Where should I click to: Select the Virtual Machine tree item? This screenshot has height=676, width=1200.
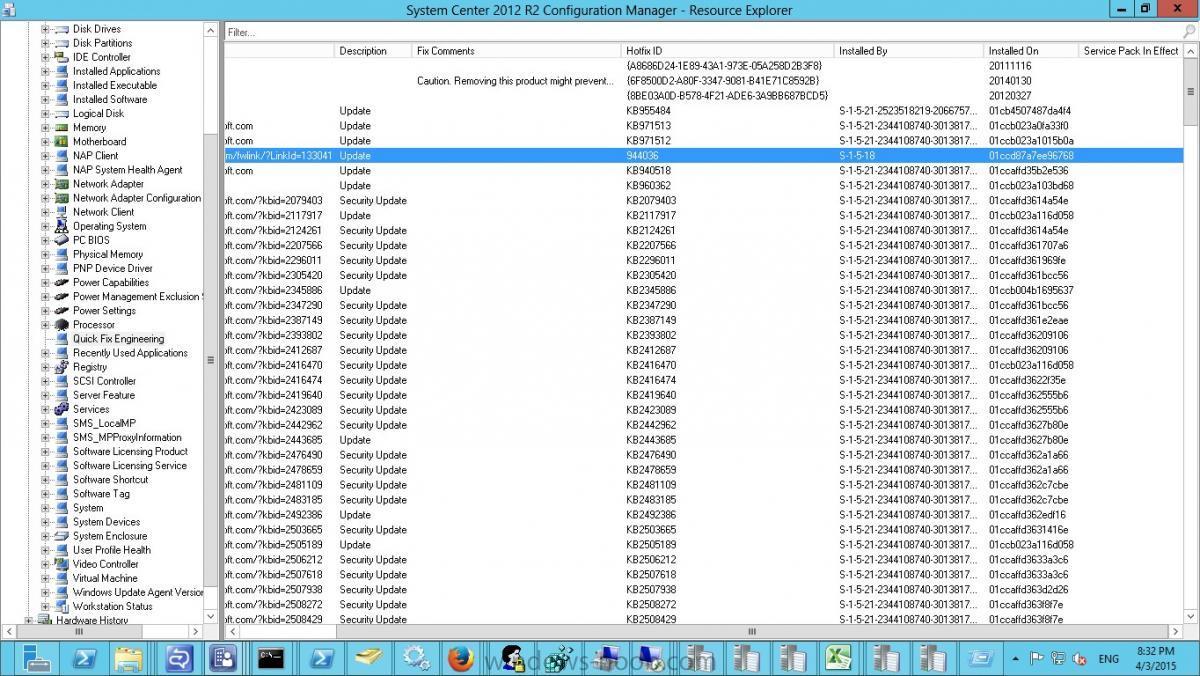pos(105,578)
